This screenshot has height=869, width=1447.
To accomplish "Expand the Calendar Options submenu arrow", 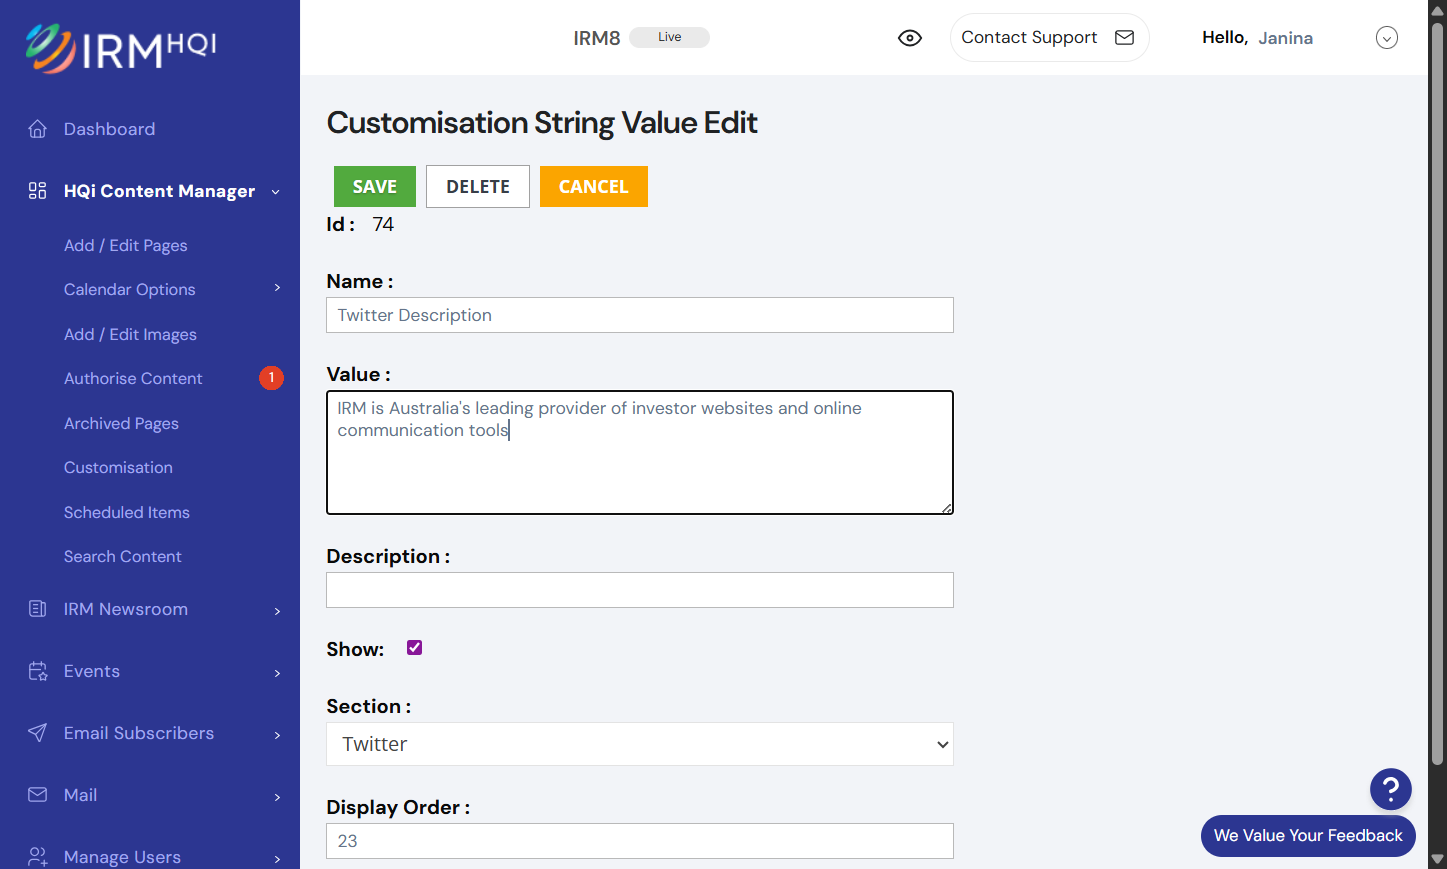I will coord(277,288).
